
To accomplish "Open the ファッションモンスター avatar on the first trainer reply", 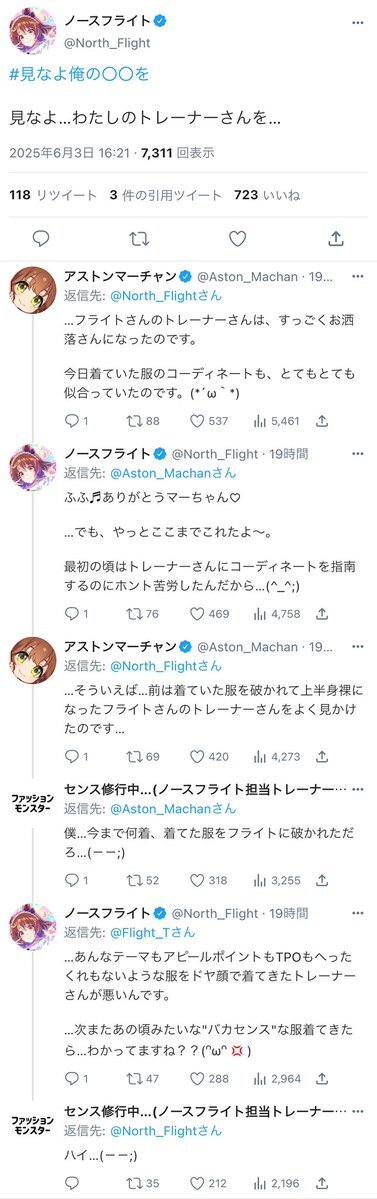I will [32, 803].
